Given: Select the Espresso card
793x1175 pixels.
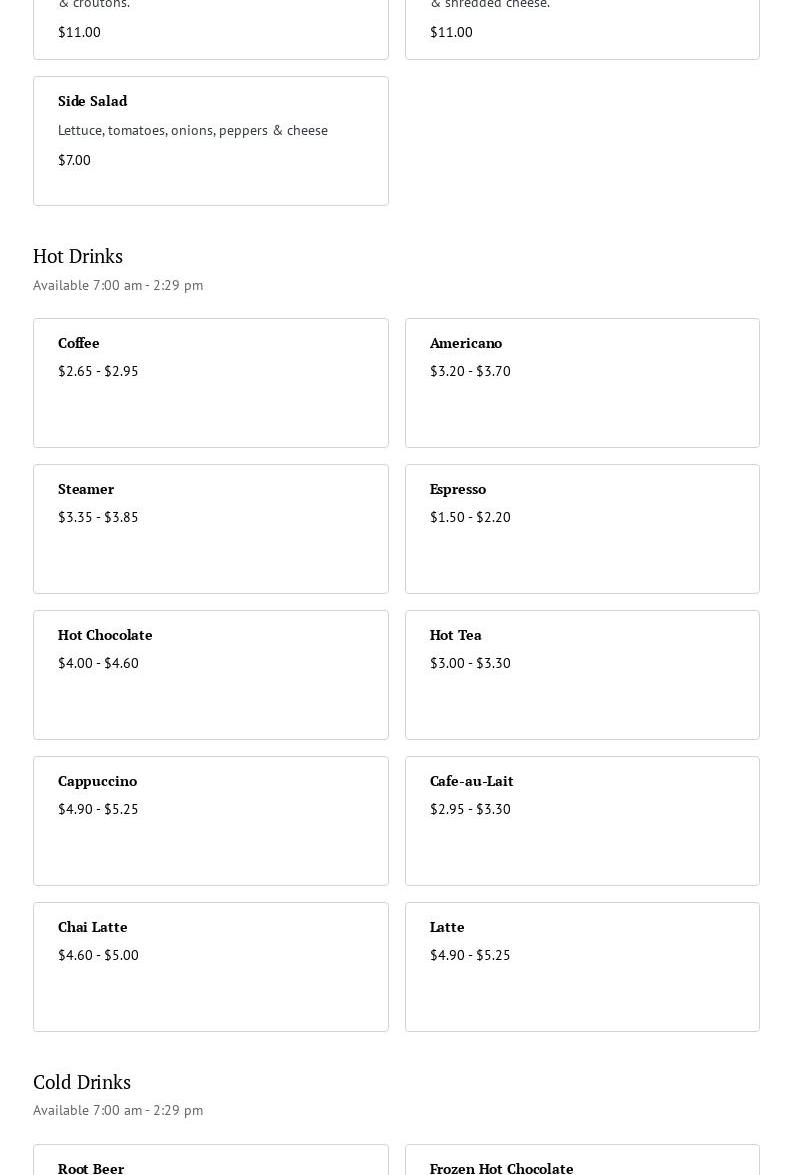Looking at the screenshot, I should tap(582, 528).
